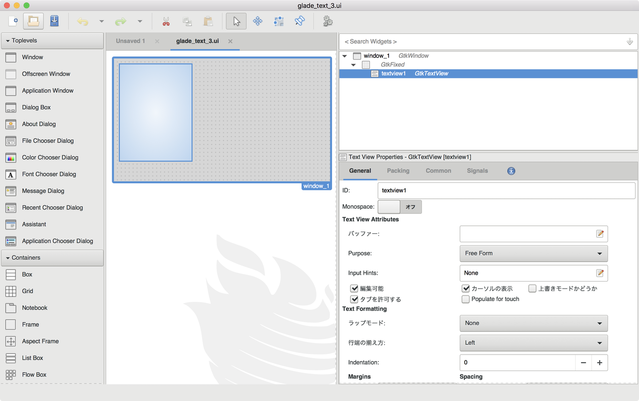
Task: Pick the Application Window widget
Action: click(x=52, y=91)
